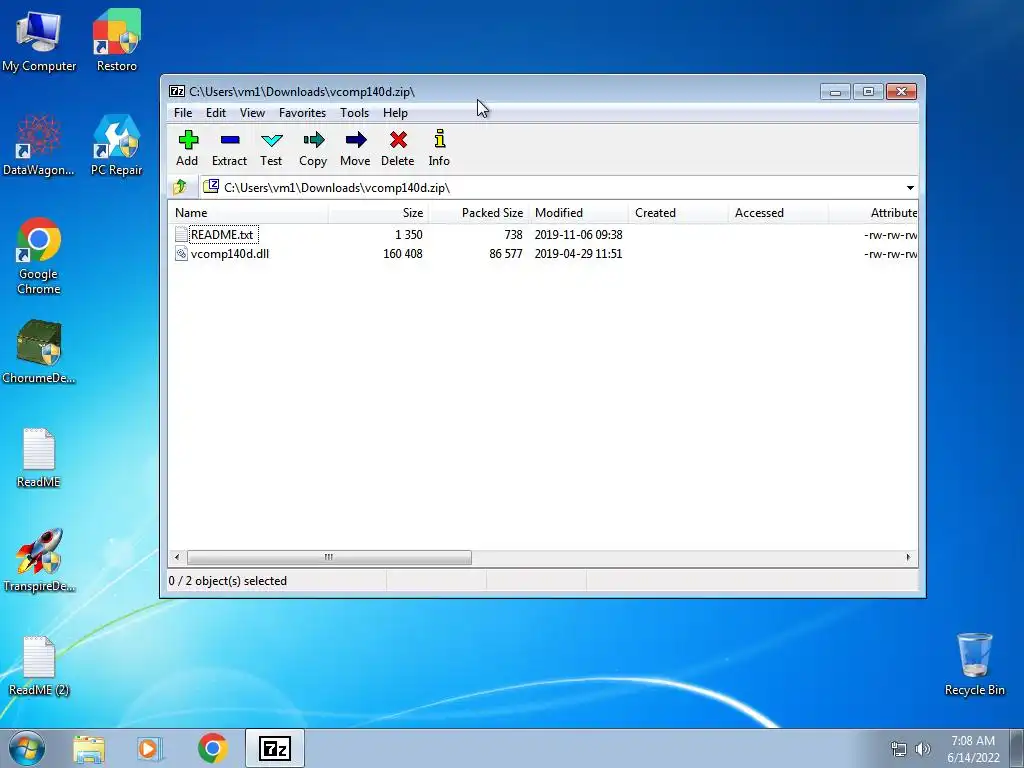Sort by the Name column header
Viewport: 1024px width, 768px height.
pyautogui.click(x=248, y=213)
